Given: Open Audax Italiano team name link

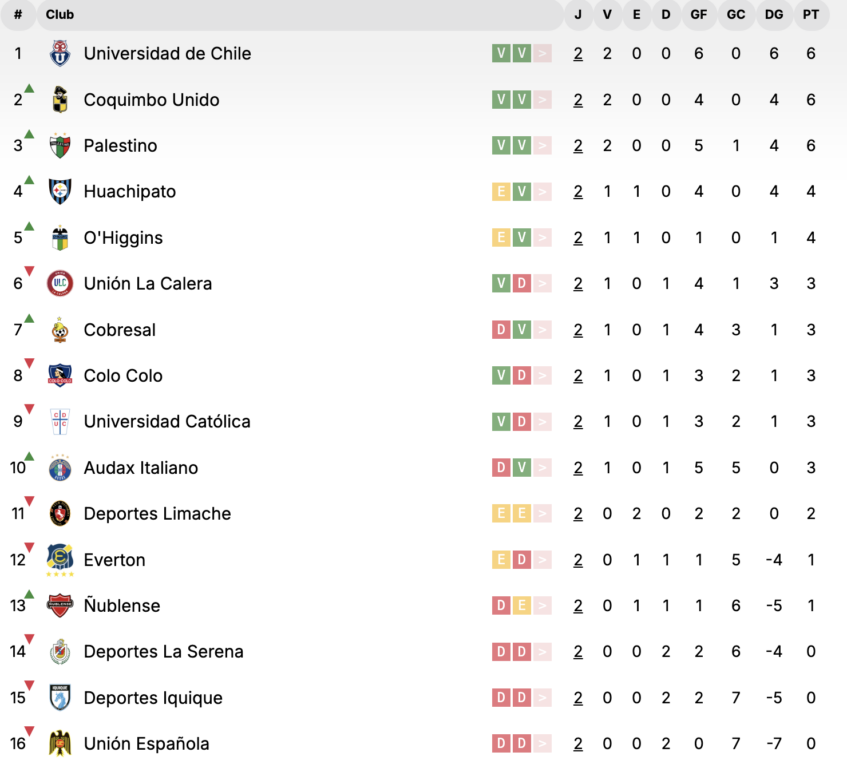Looking at the screenshot, I should point(141,468).
